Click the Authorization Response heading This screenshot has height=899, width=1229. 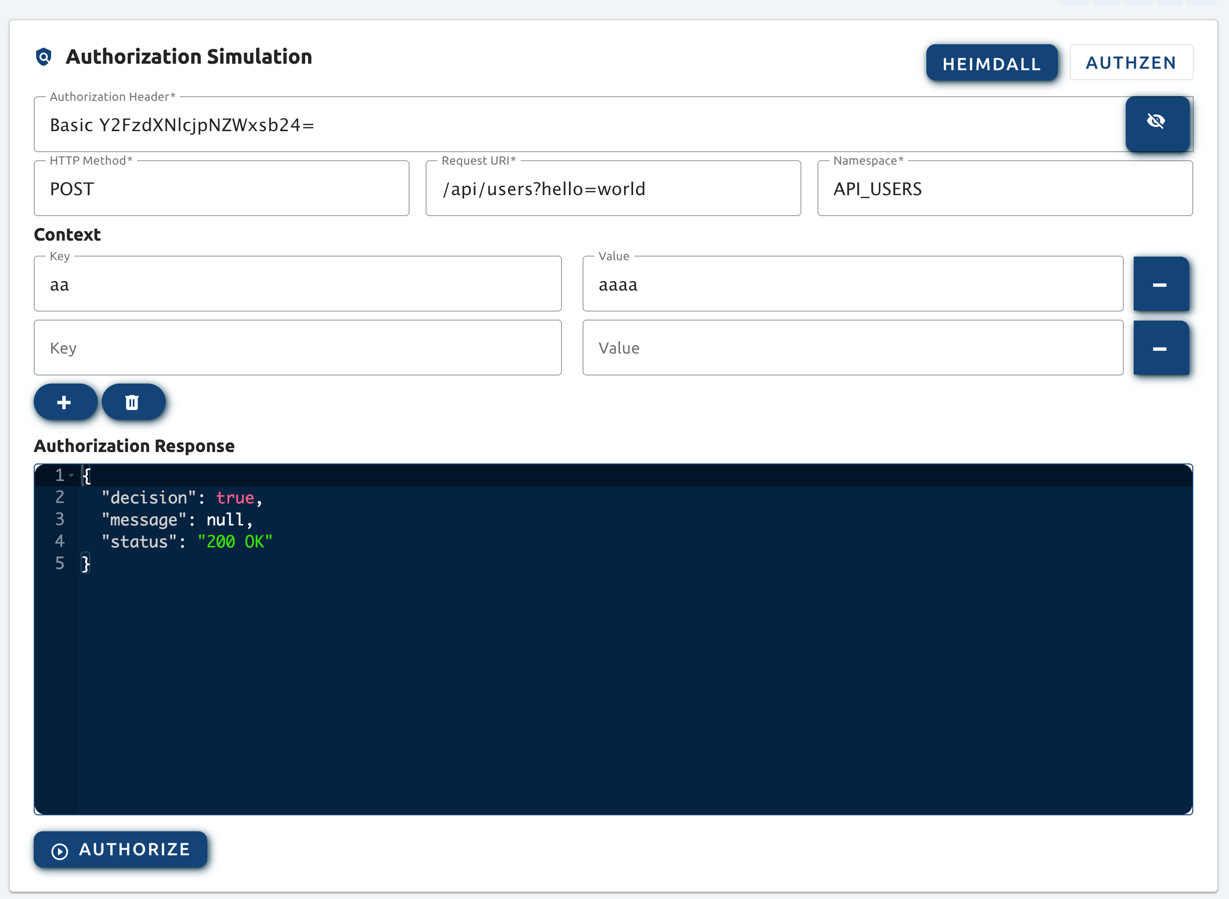pos(134,446)
